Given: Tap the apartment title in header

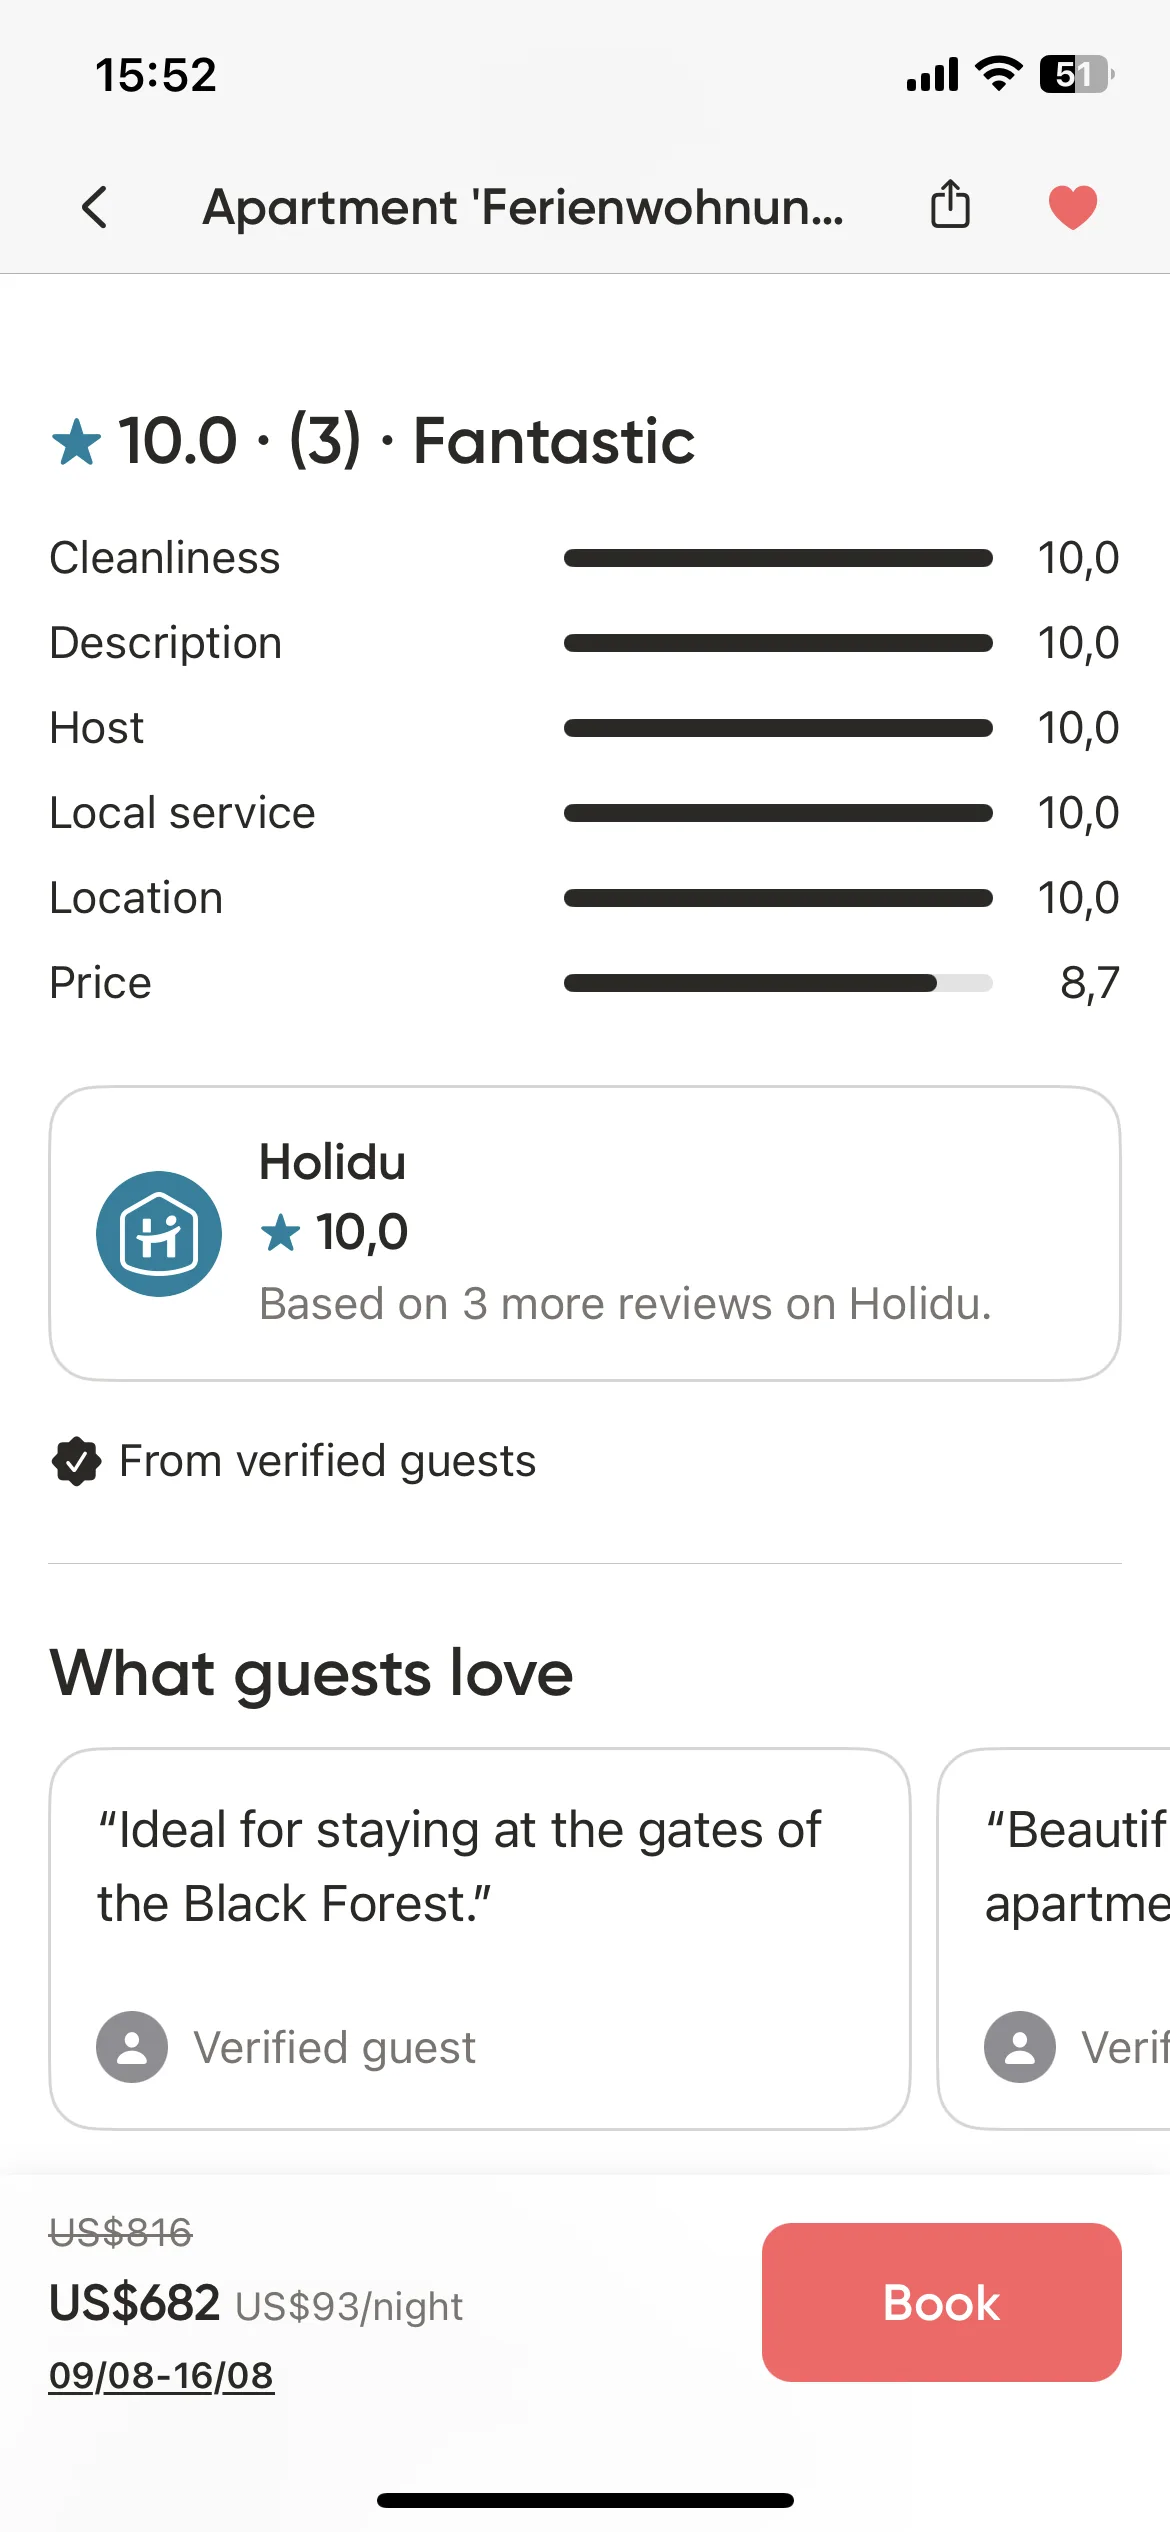Looking at the screenshot, I should pyautogui.click(x=523, y=208).
